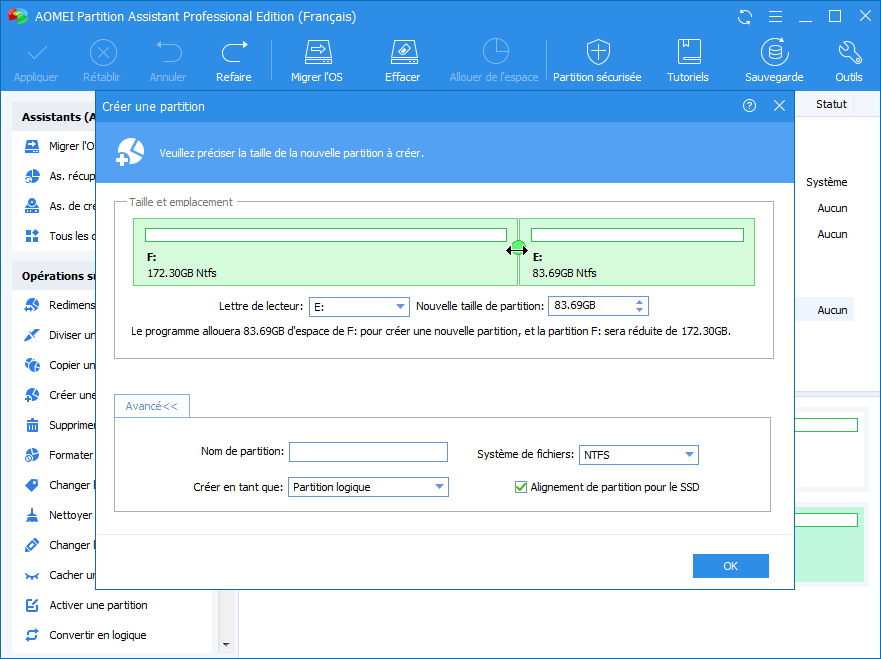Open the Tutoriels book icon
Image resolution: width=881 pixels, height=659 pixels.
[x=689, y=52]
